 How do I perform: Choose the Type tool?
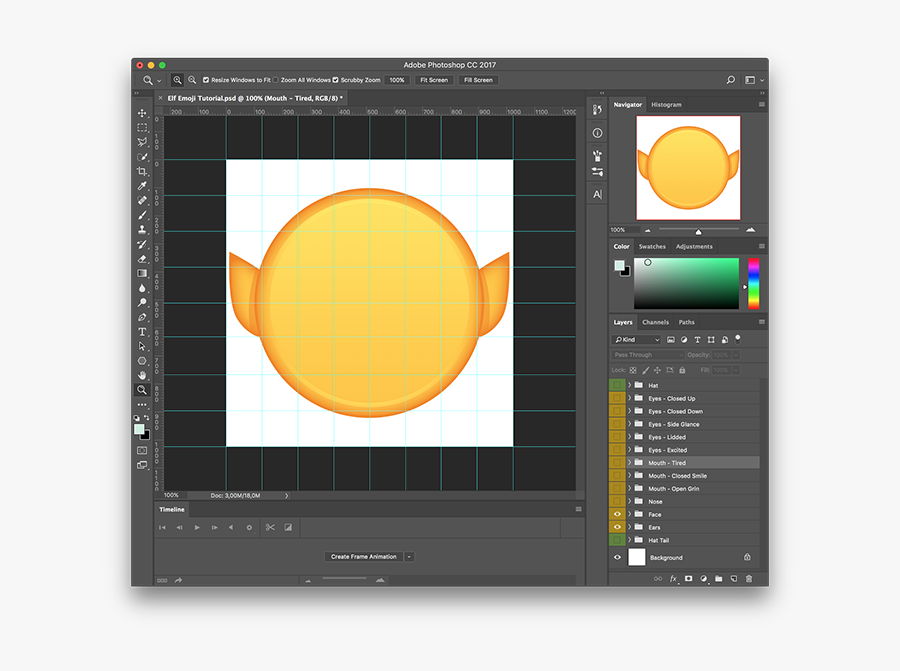pyautogui.click(x=142, y=332)
